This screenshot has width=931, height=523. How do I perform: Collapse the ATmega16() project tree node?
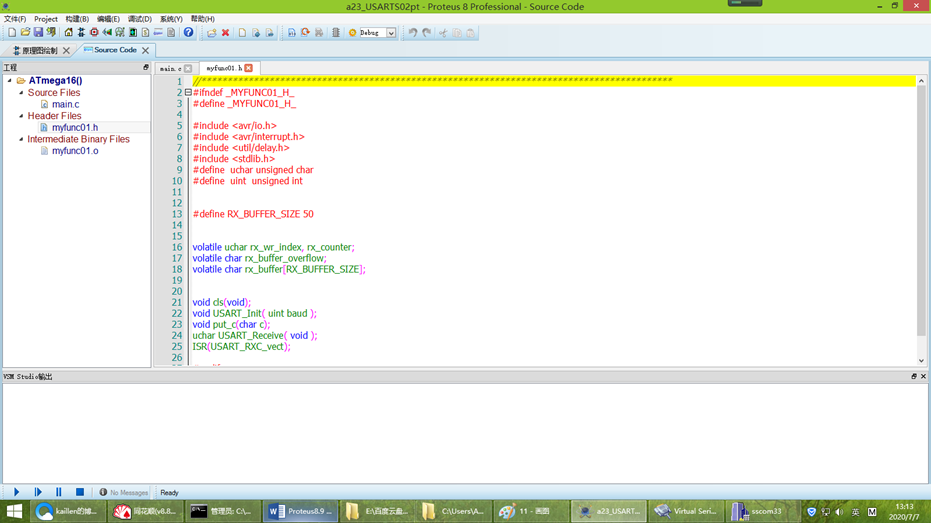pyautogui.click(x=10, y=80)
